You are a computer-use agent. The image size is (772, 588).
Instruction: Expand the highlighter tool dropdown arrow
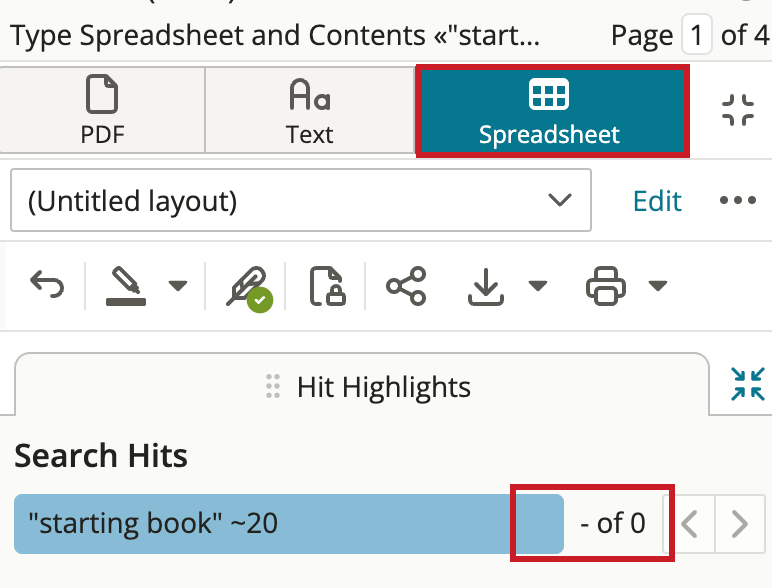pos(178,286)
